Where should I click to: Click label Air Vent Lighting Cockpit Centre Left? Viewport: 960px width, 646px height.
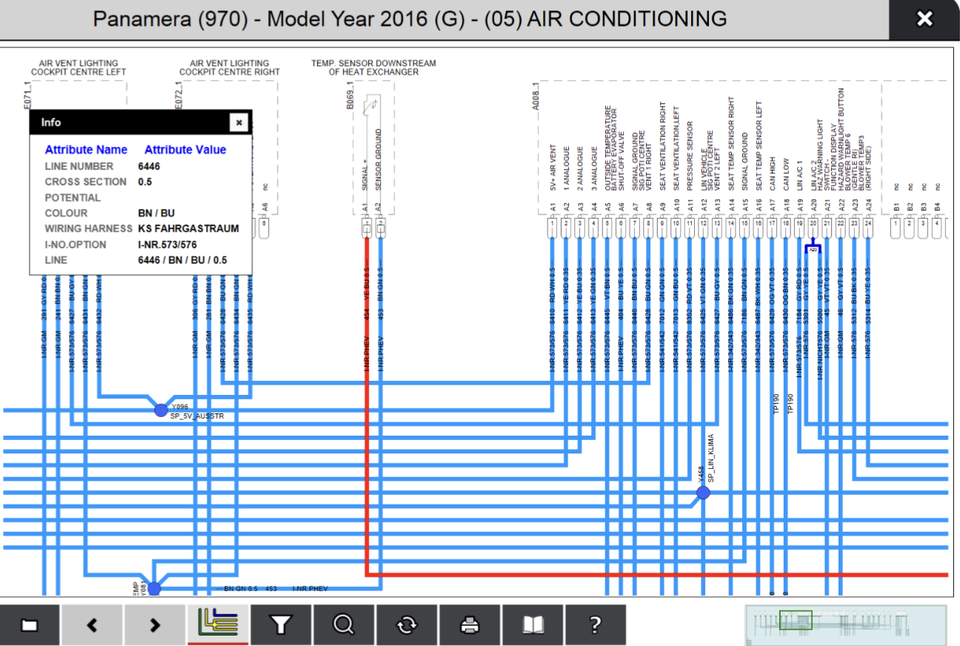click(x=78, y=67)
